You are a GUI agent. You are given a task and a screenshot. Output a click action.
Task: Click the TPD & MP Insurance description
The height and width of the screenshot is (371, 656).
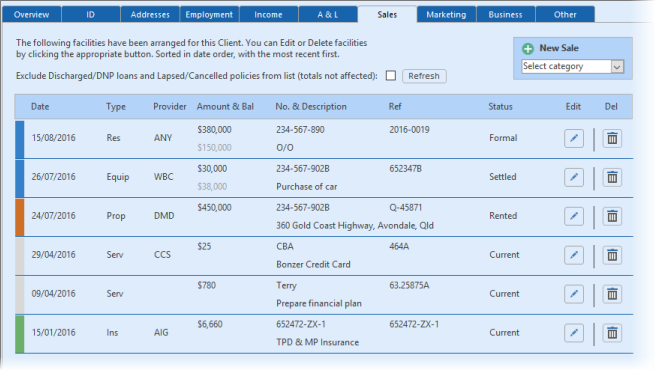(x=318, y=343)
